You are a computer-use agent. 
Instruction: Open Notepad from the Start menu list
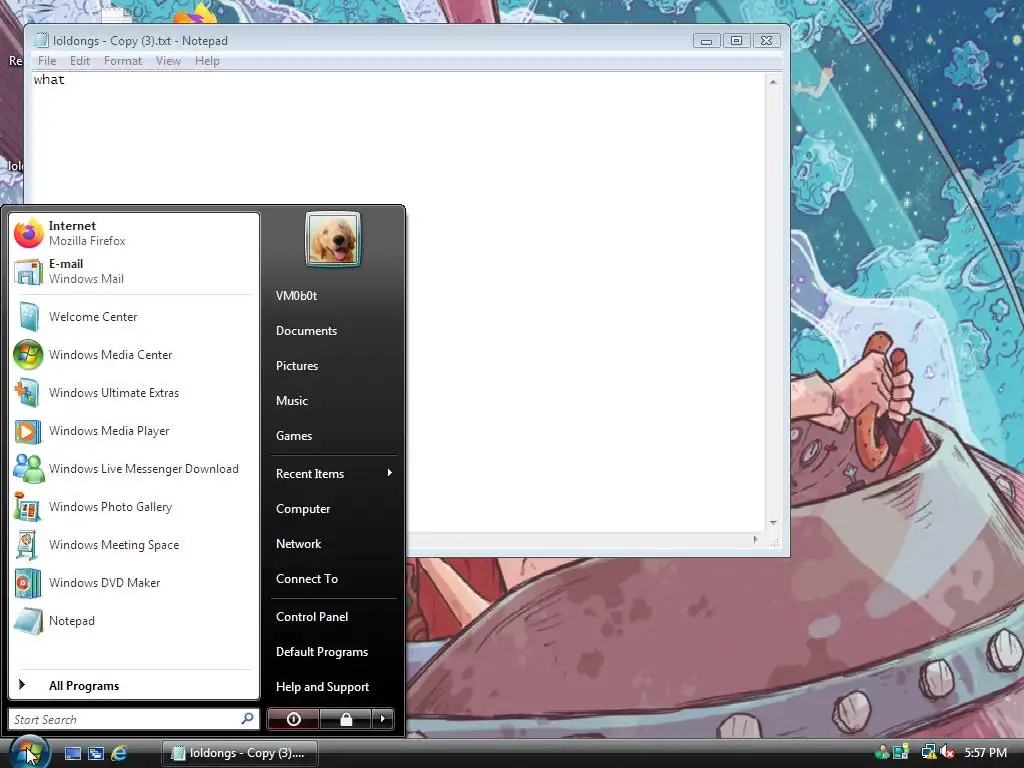tap(133, 620)
